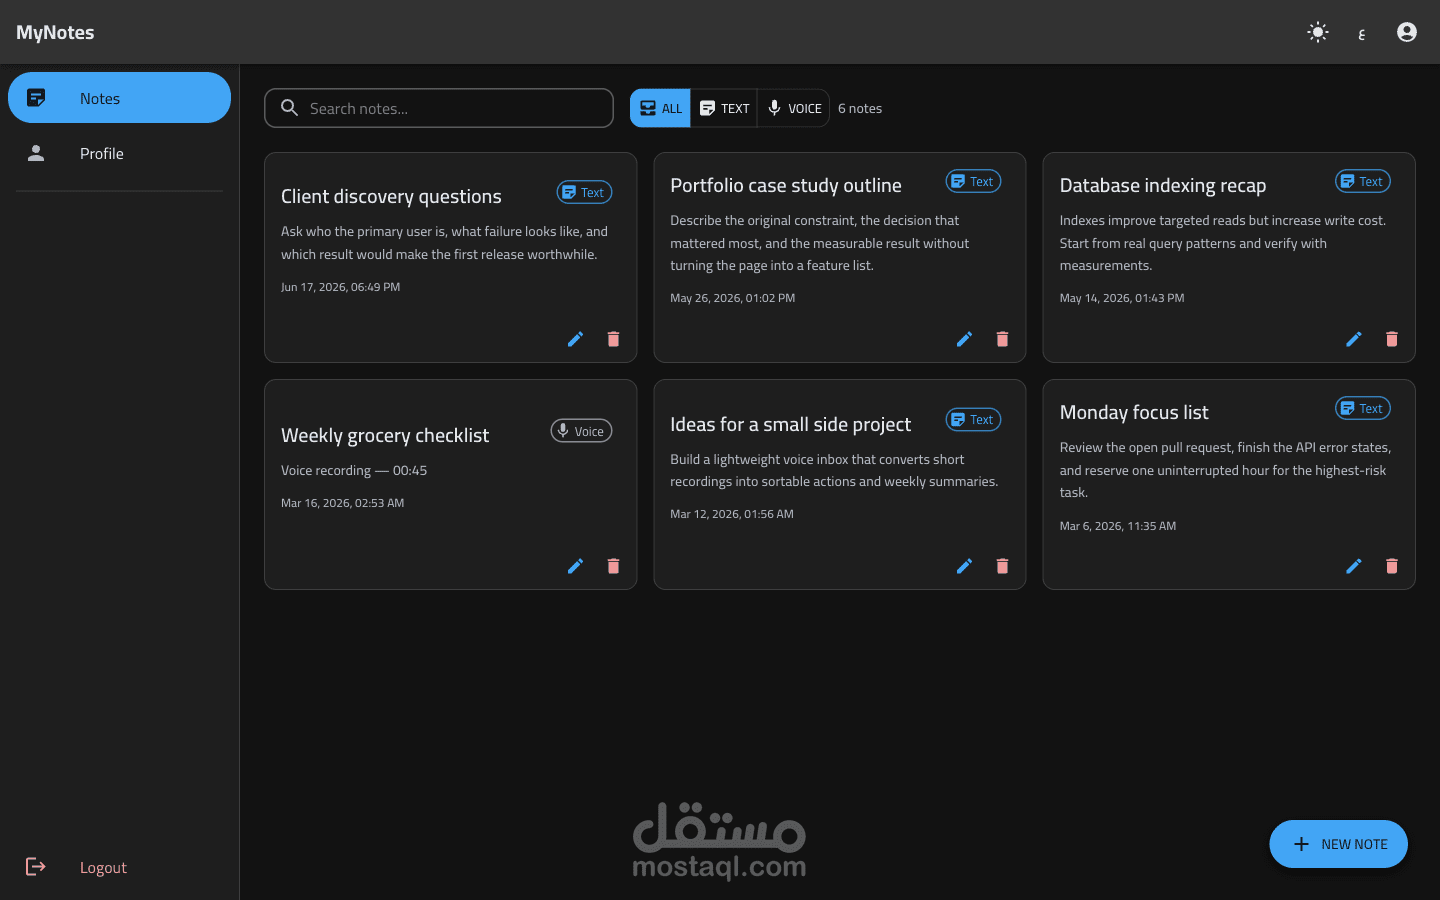Screen dimensions: 1440x900
Task: Click the Database indexing recap description text
Action: (x=1223, y=243)
